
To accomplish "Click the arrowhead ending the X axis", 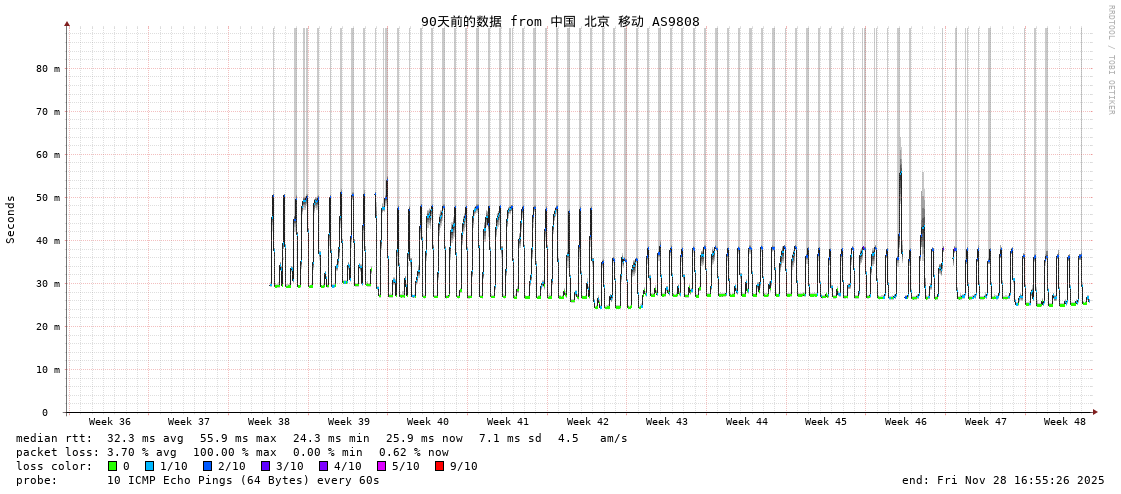I will (1095, 412).
